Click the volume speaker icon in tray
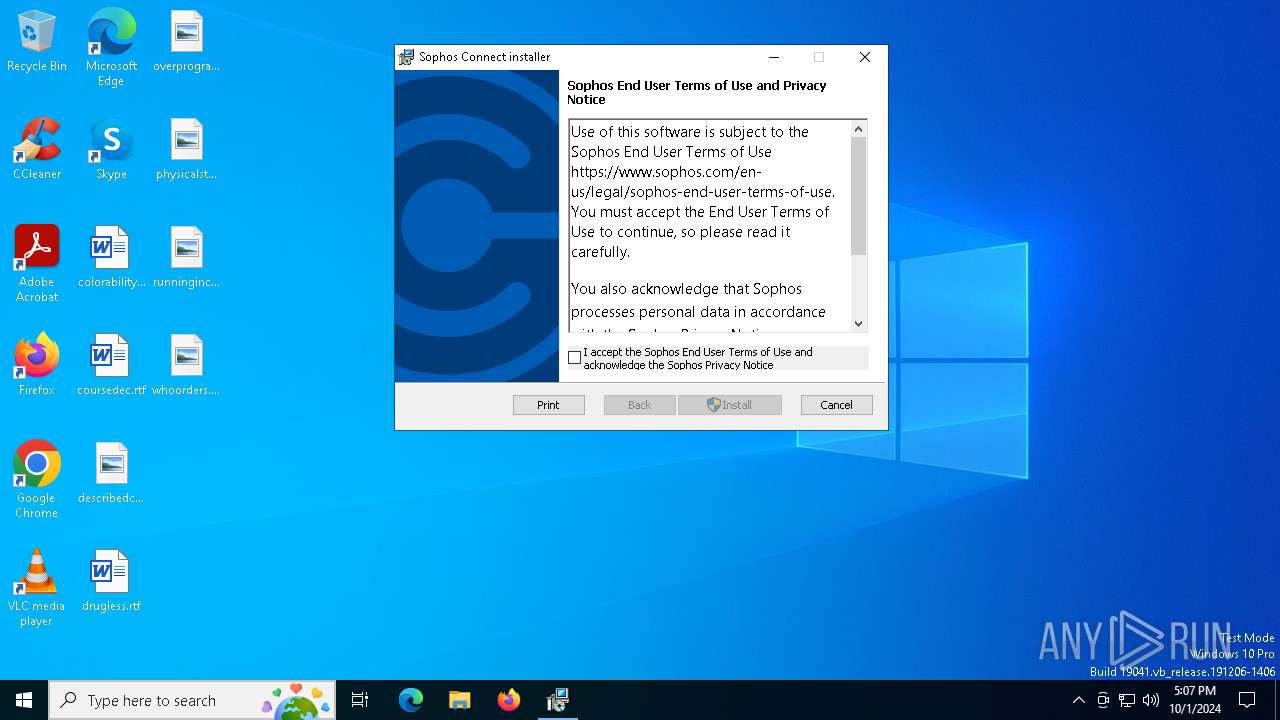Image resolution: width=1280 pixels, height=720 pixels. (x=1151, y=700)
